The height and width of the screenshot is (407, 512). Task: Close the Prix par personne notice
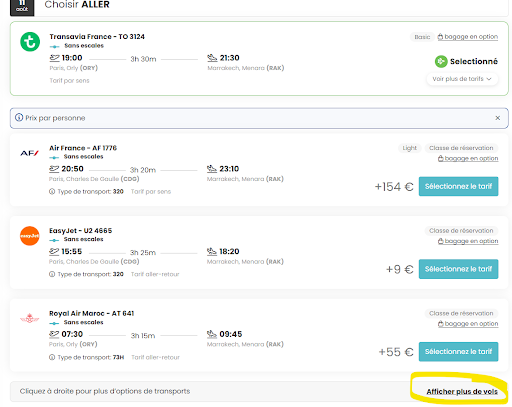tap(497, 118)
